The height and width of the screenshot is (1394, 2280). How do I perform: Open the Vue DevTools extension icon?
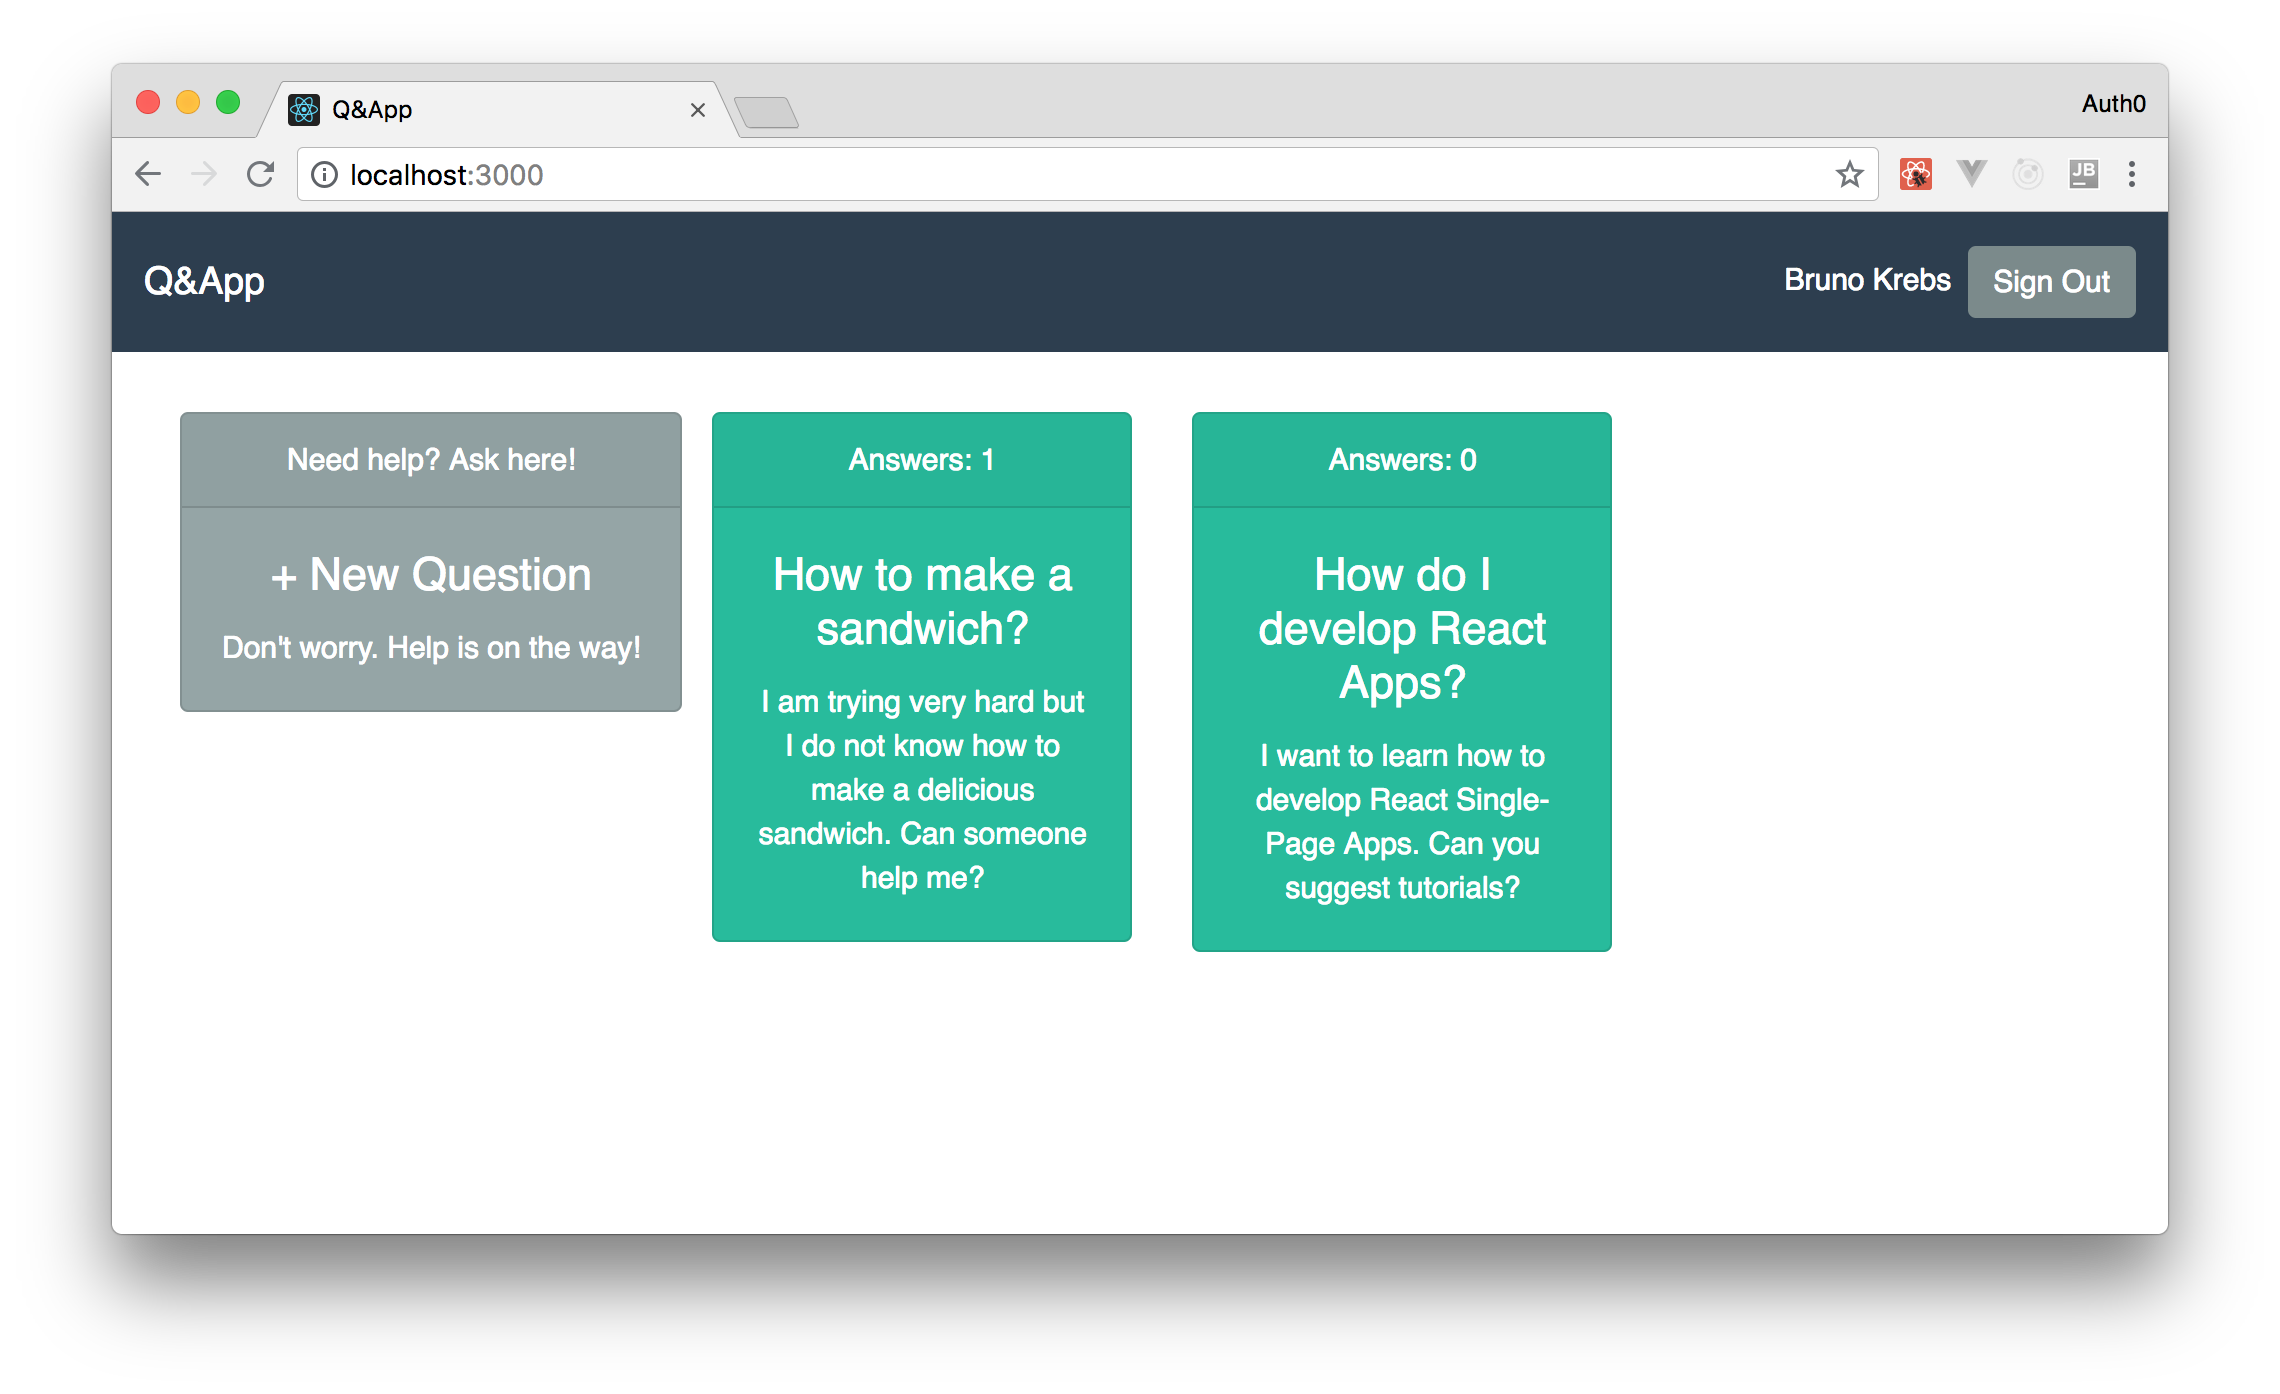(x=1971, y=174)
